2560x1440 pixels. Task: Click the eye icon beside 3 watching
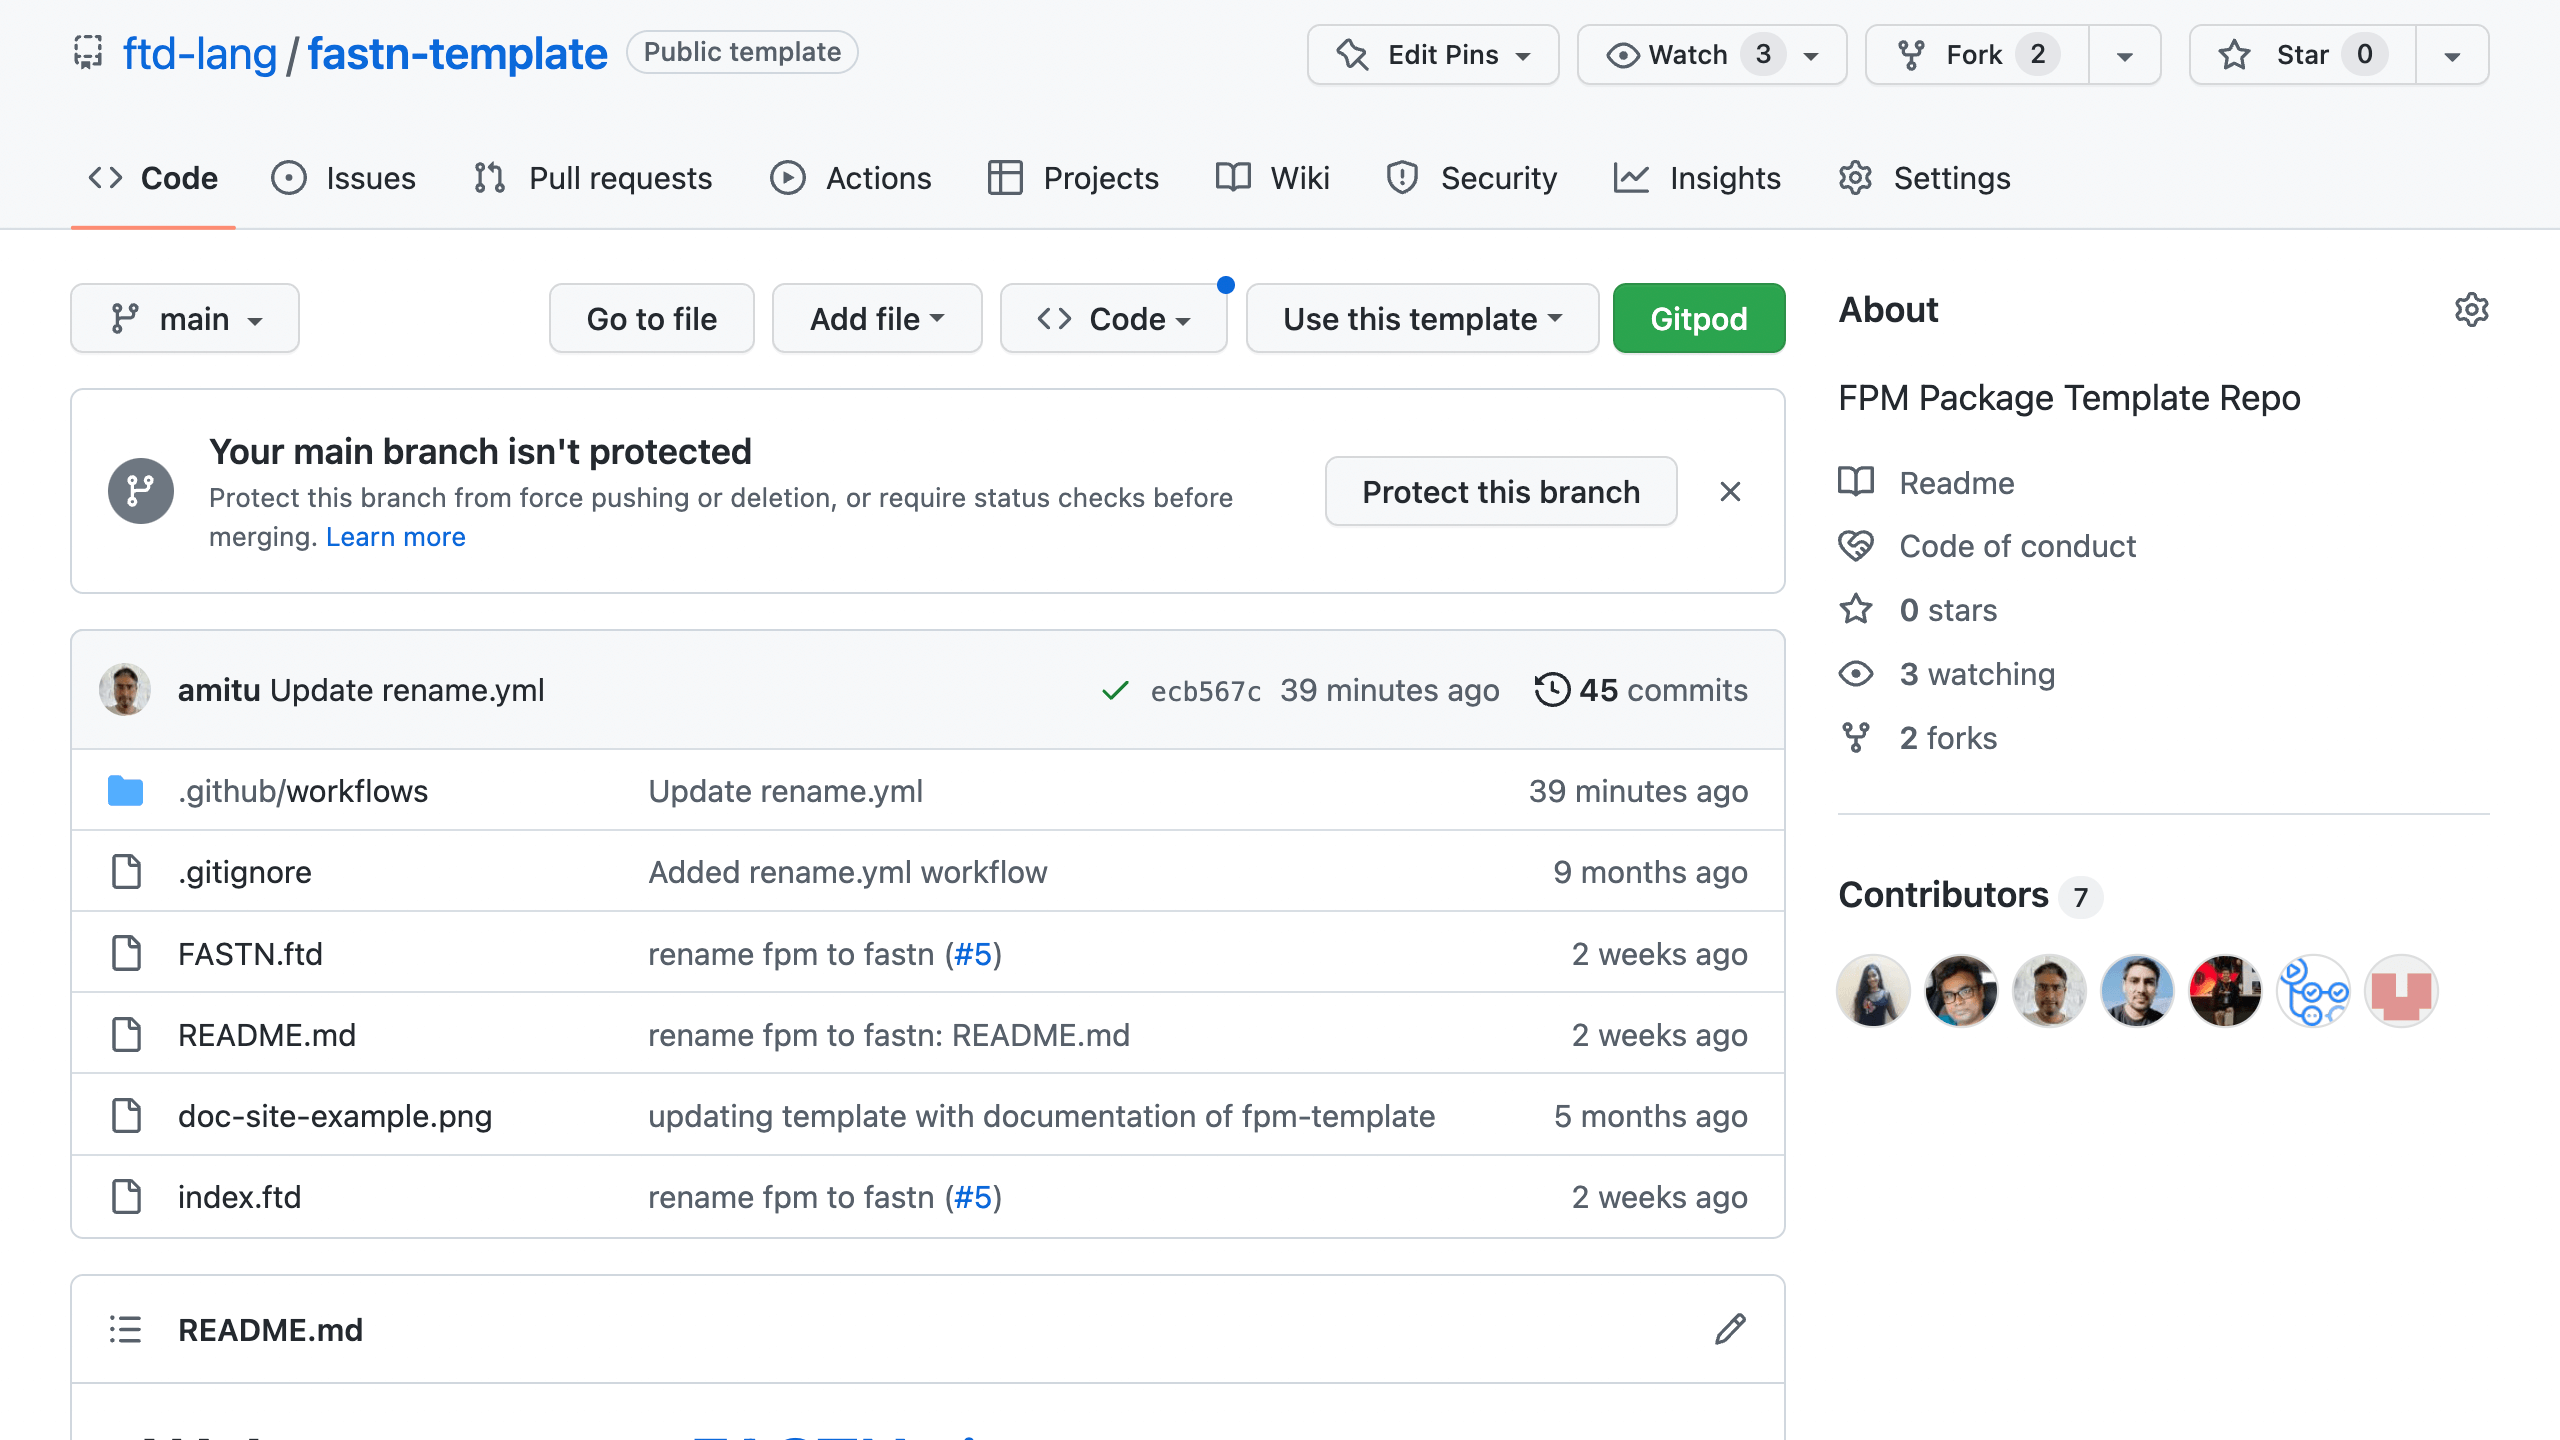pyautogui.click(x=1856, y=674)
